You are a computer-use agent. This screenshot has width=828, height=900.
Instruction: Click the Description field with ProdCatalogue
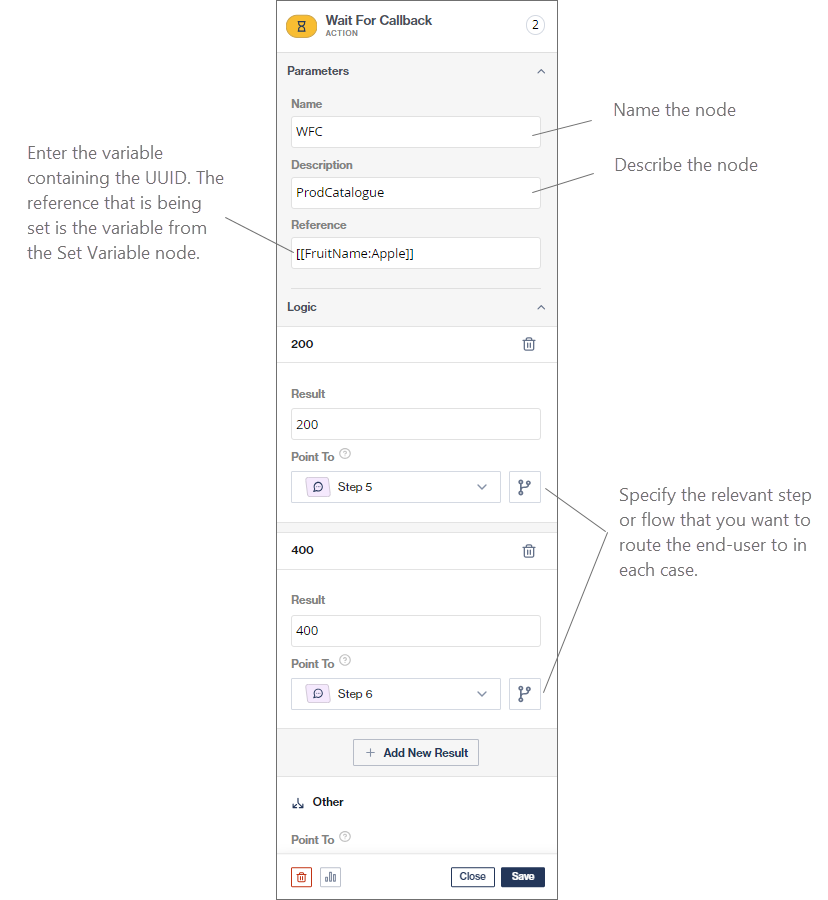[415, 192]
